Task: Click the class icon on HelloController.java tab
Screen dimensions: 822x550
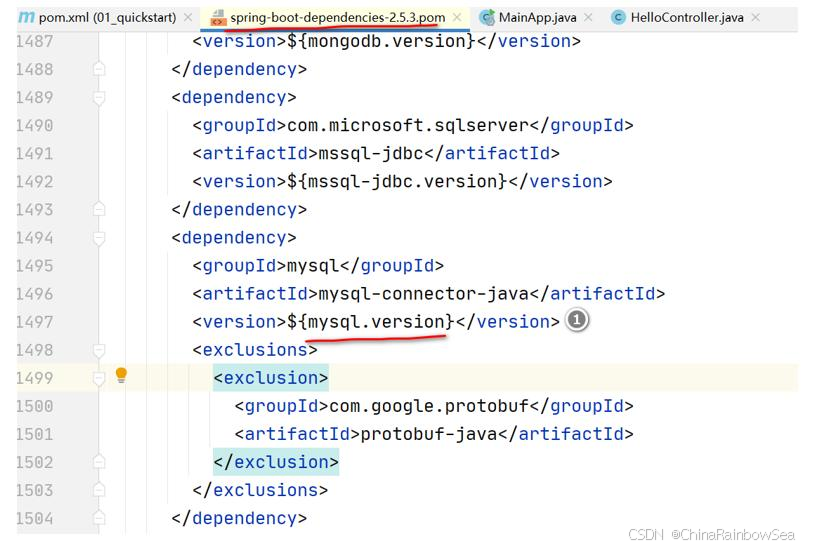Action: tap(619, 17)
